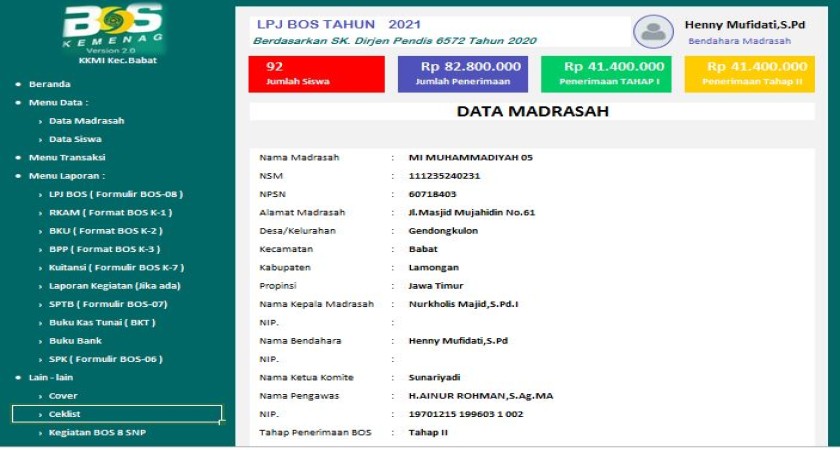Click the red Jumlah Siswa tile
Viewport: 840px width, 450px height.
317,74
